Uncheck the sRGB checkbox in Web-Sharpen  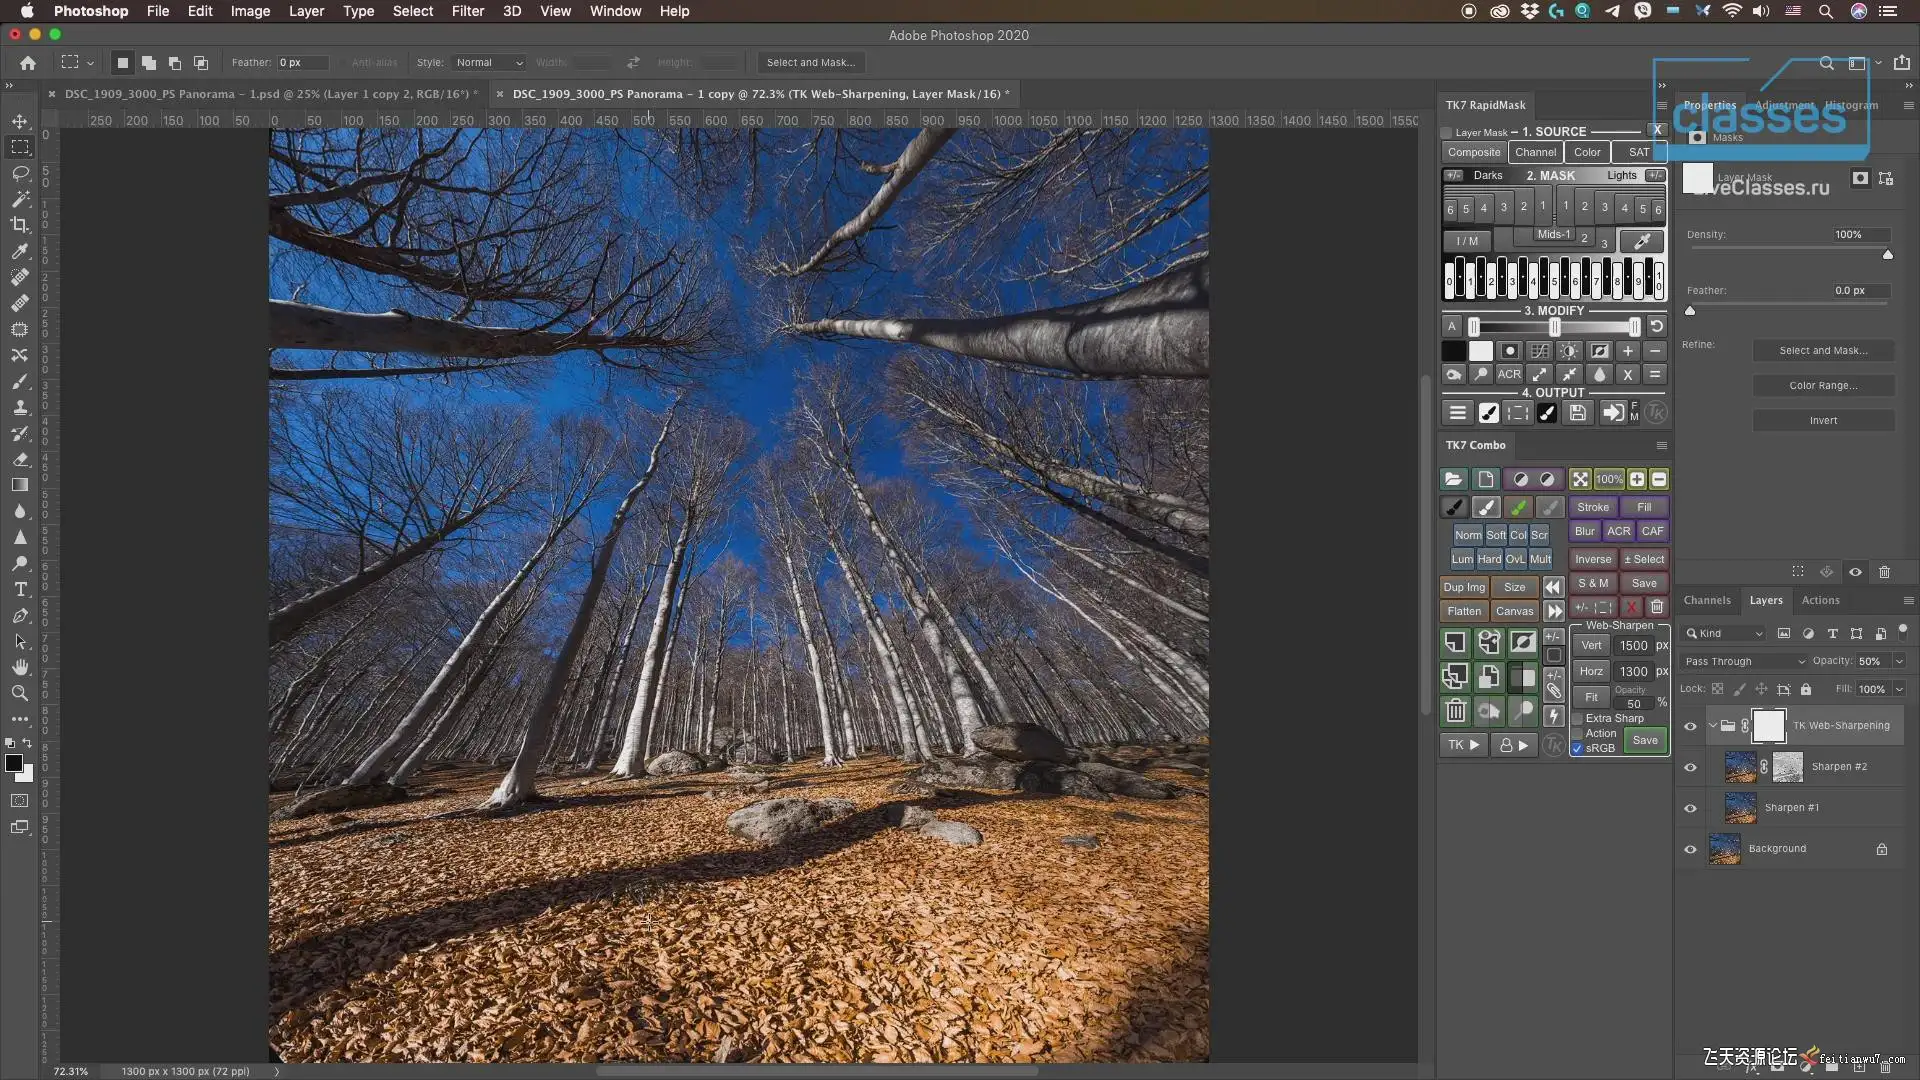1578,748
